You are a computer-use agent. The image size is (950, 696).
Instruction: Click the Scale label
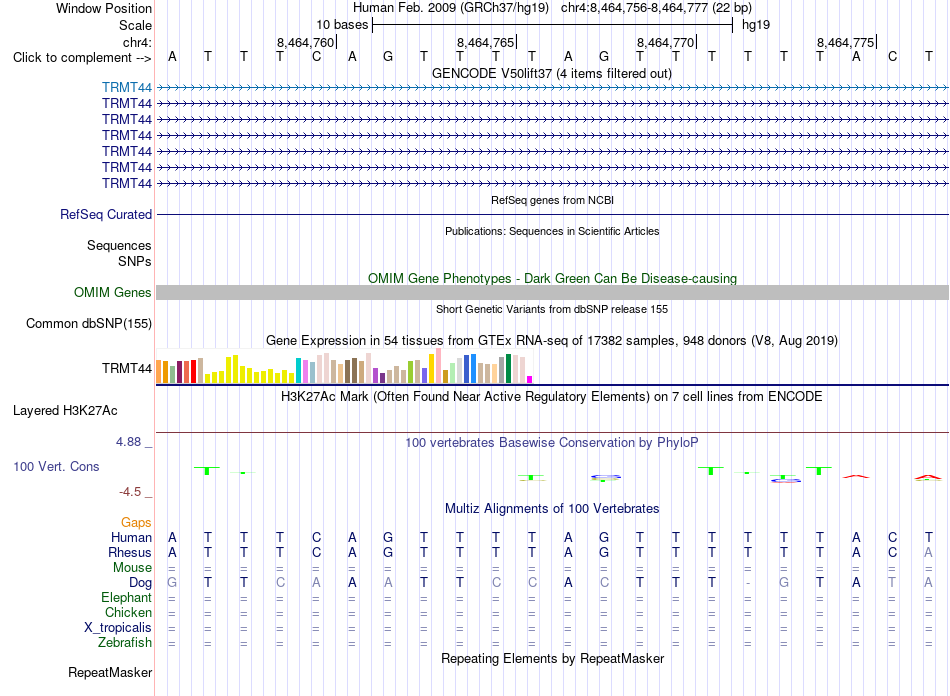[135, 25]
